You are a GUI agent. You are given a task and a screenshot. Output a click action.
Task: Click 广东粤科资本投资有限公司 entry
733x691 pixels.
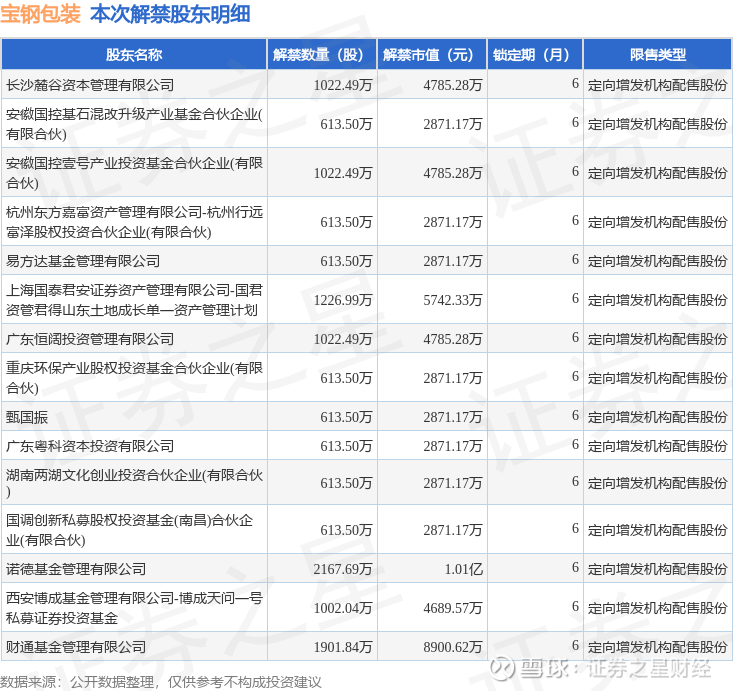tap(90, 446)
